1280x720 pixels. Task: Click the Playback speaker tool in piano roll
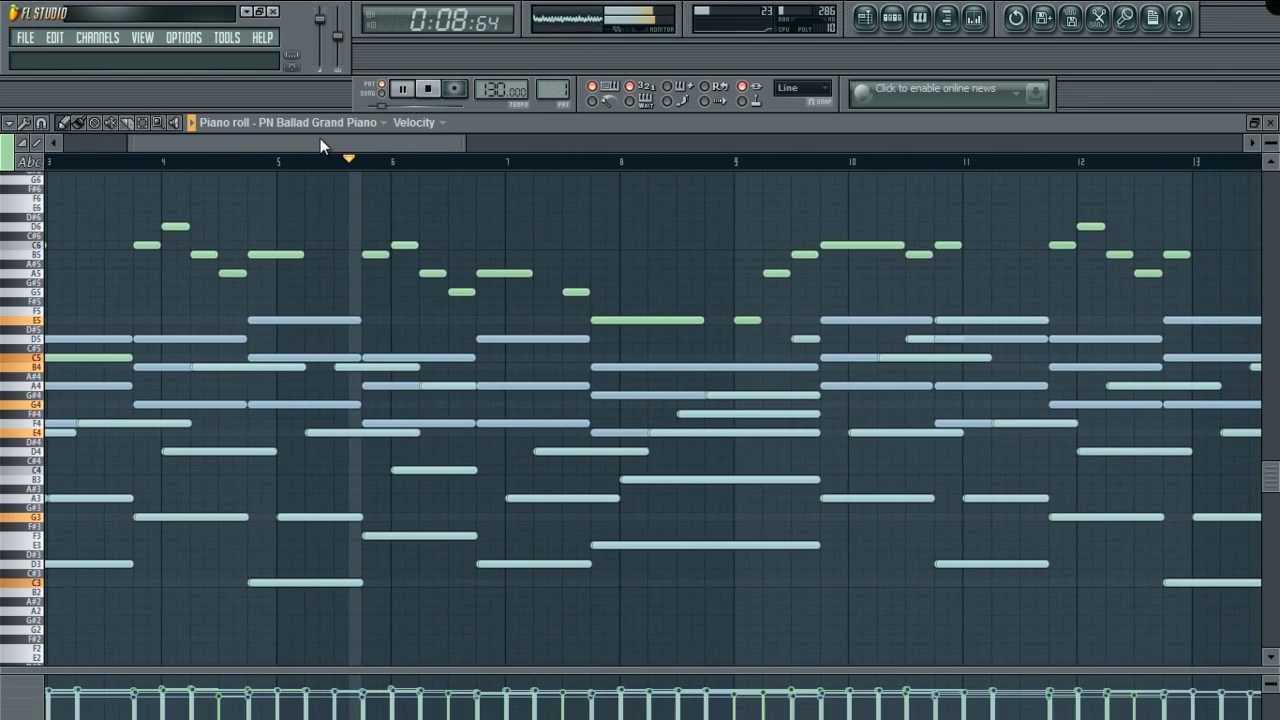(174, 123)
